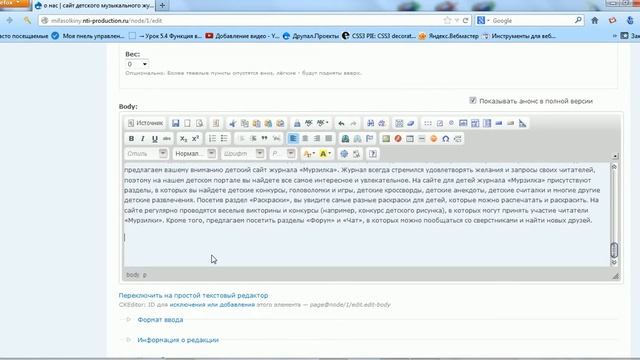Click the исключения или добавления link
Screen dimensions: 640x360
click(212, 305)
